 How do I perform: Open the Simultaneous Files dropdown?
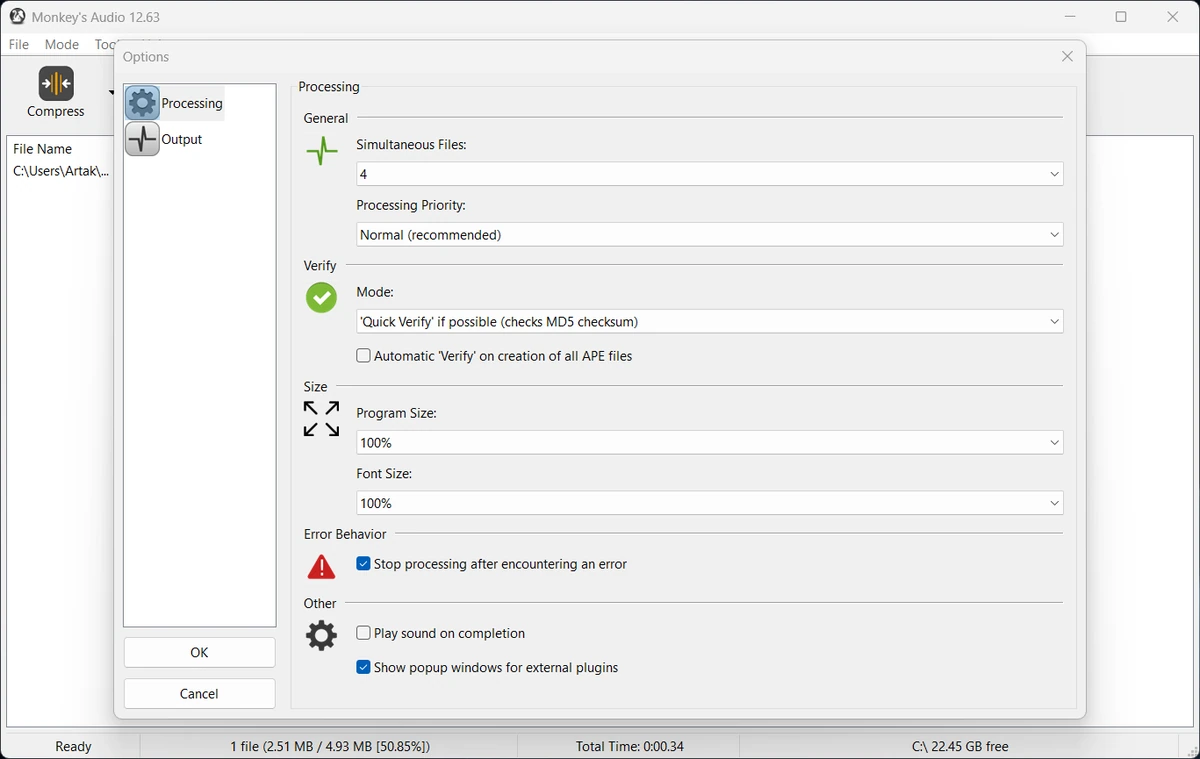710,174
